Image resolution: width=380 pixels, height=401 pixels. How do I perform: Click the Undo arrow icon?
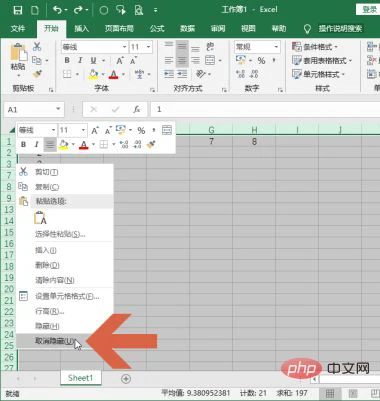[x=58, y=10]
